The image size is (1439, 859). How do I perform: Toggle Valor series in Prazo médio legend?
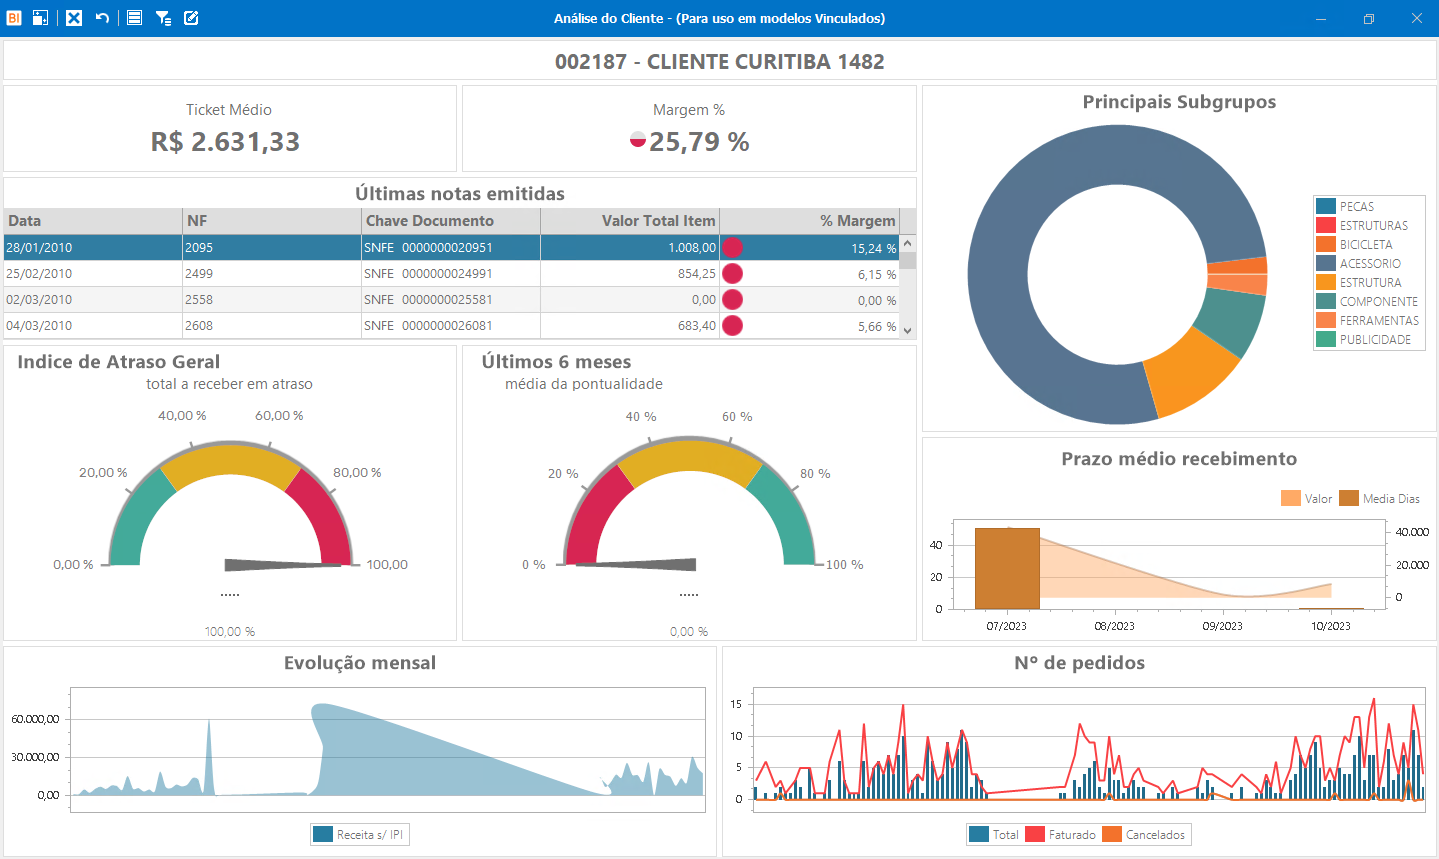tap(1307, 498)
